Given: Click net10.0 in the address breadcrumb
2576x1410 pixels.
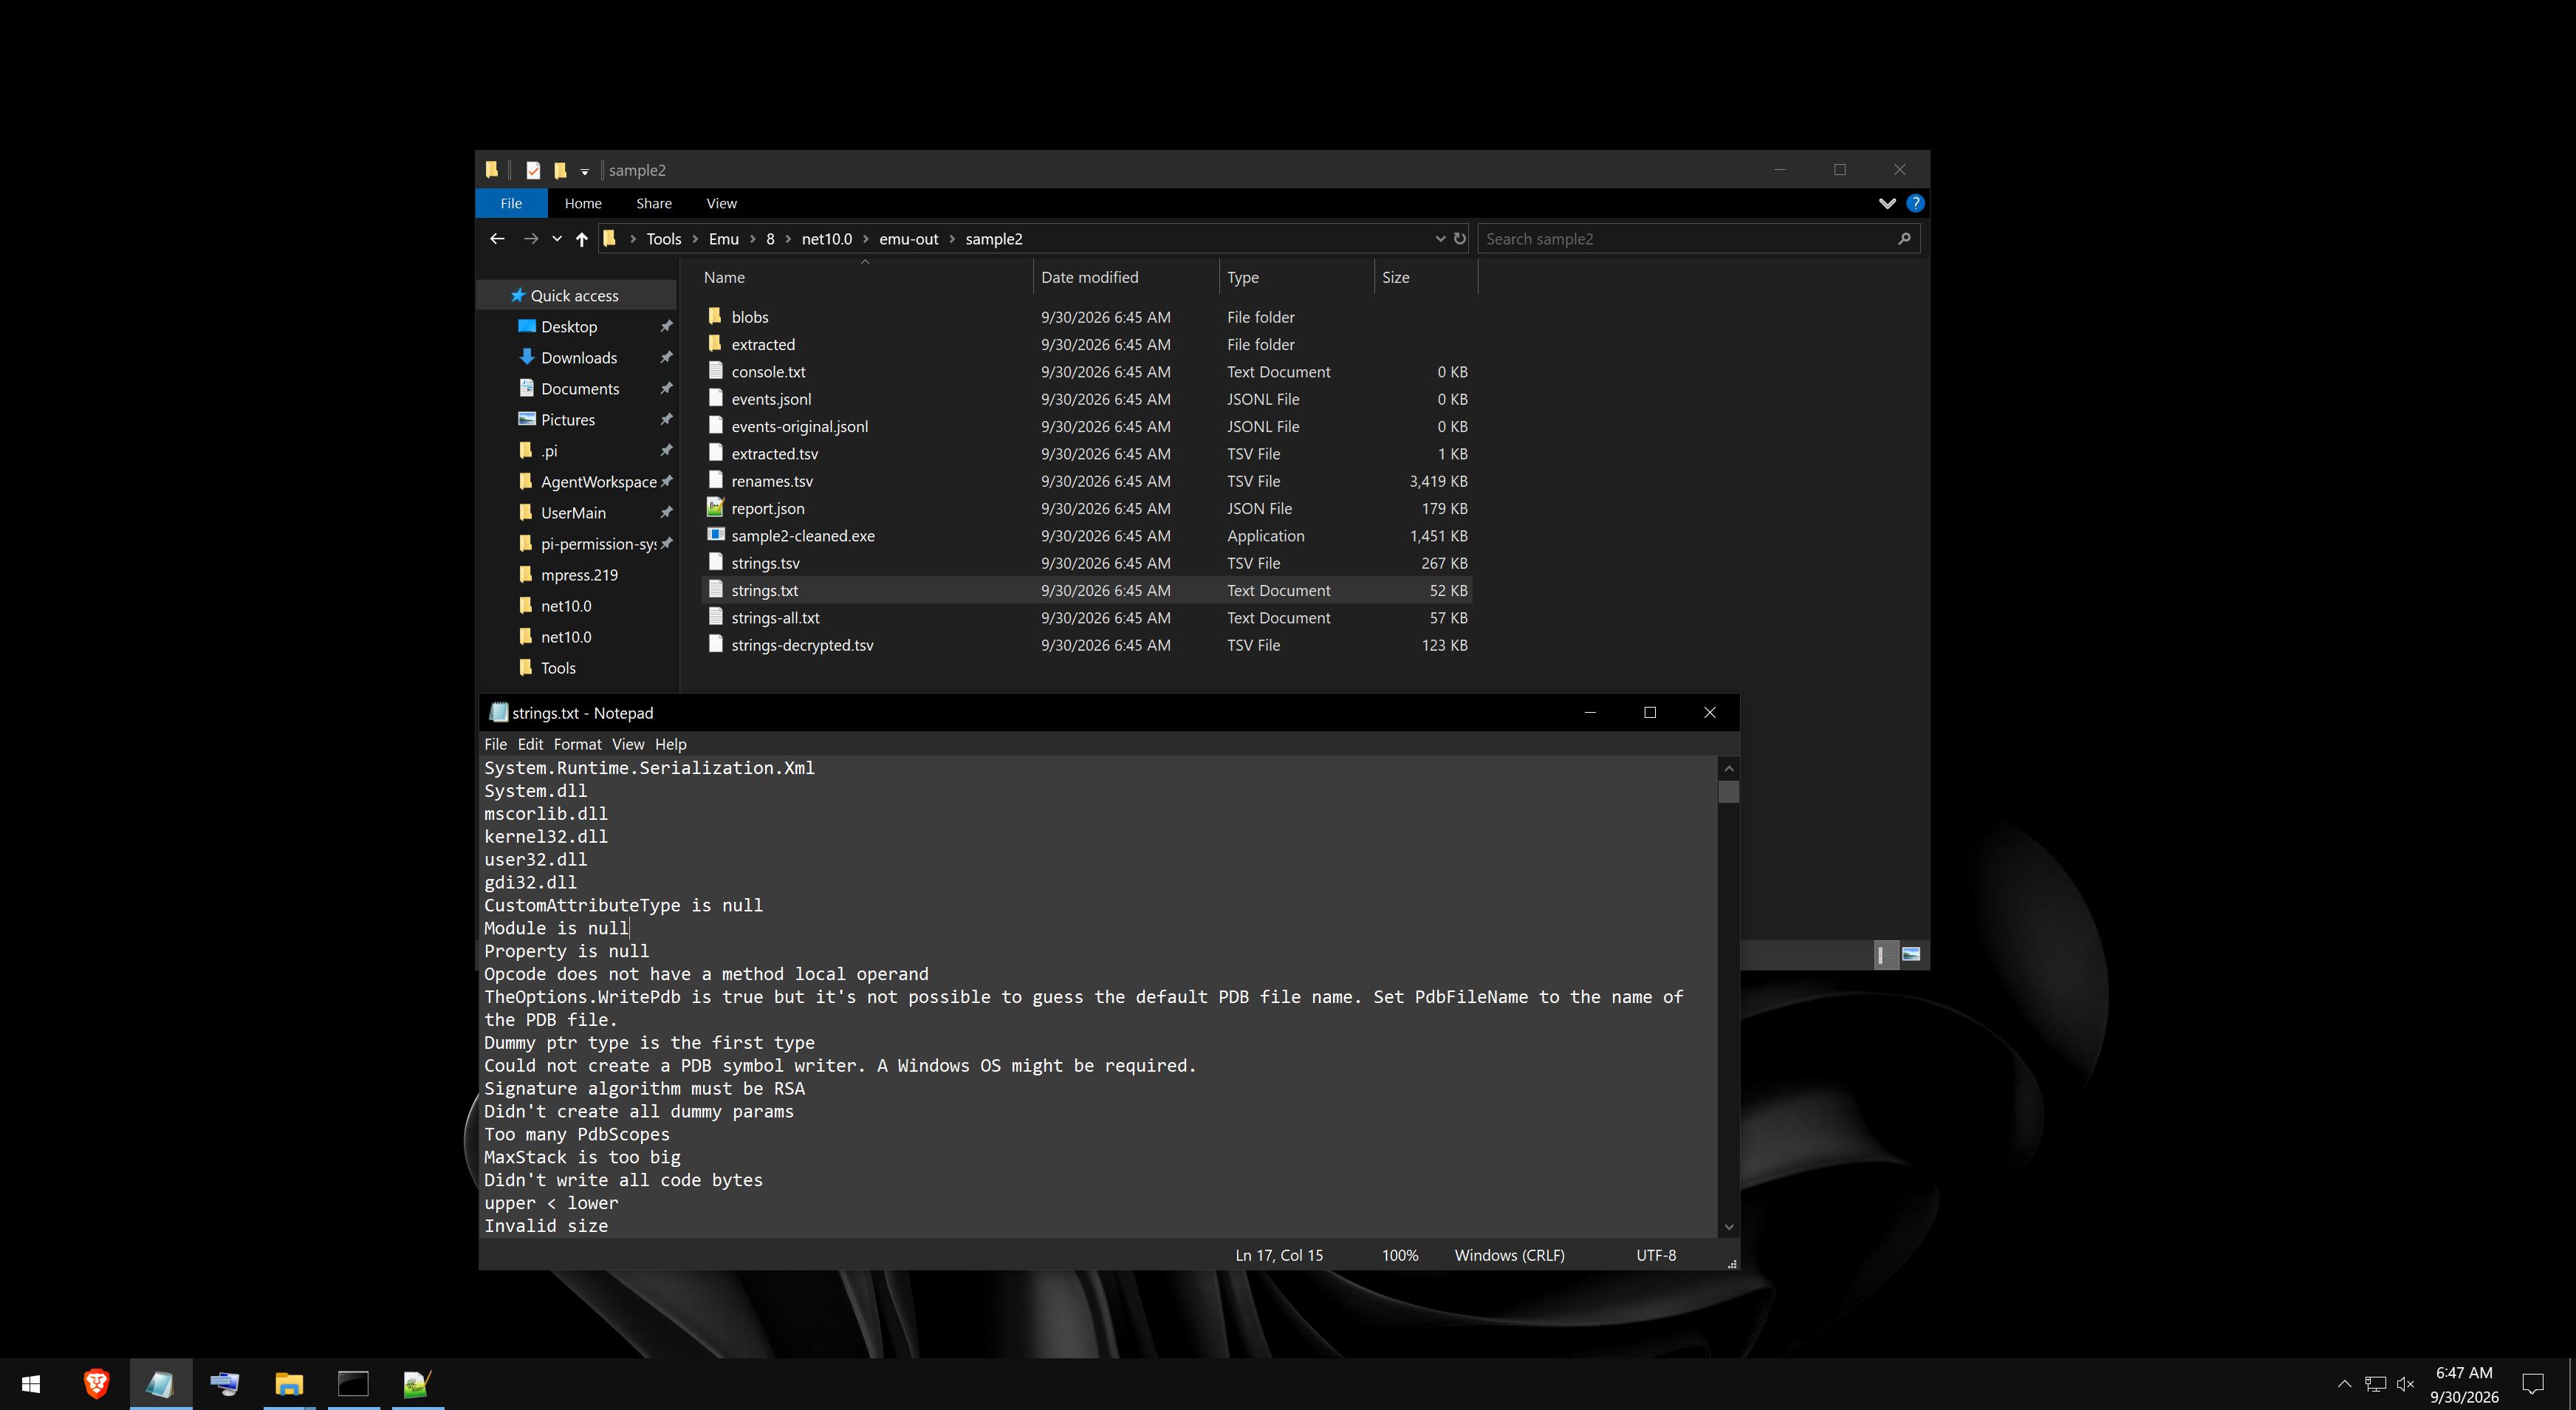Looking at the screenshot, I should 826,238.
